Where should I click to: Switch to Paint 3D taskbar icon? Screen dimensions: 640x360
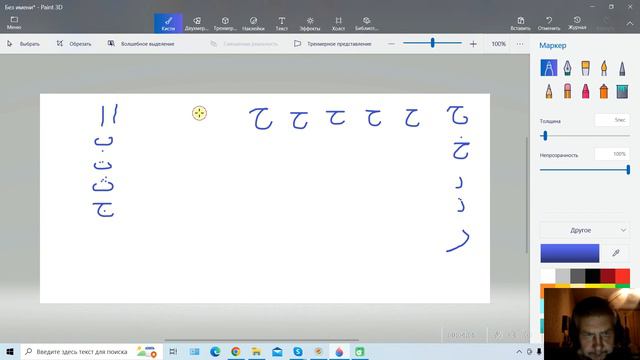pyautogui.click(x=339, y=351)
